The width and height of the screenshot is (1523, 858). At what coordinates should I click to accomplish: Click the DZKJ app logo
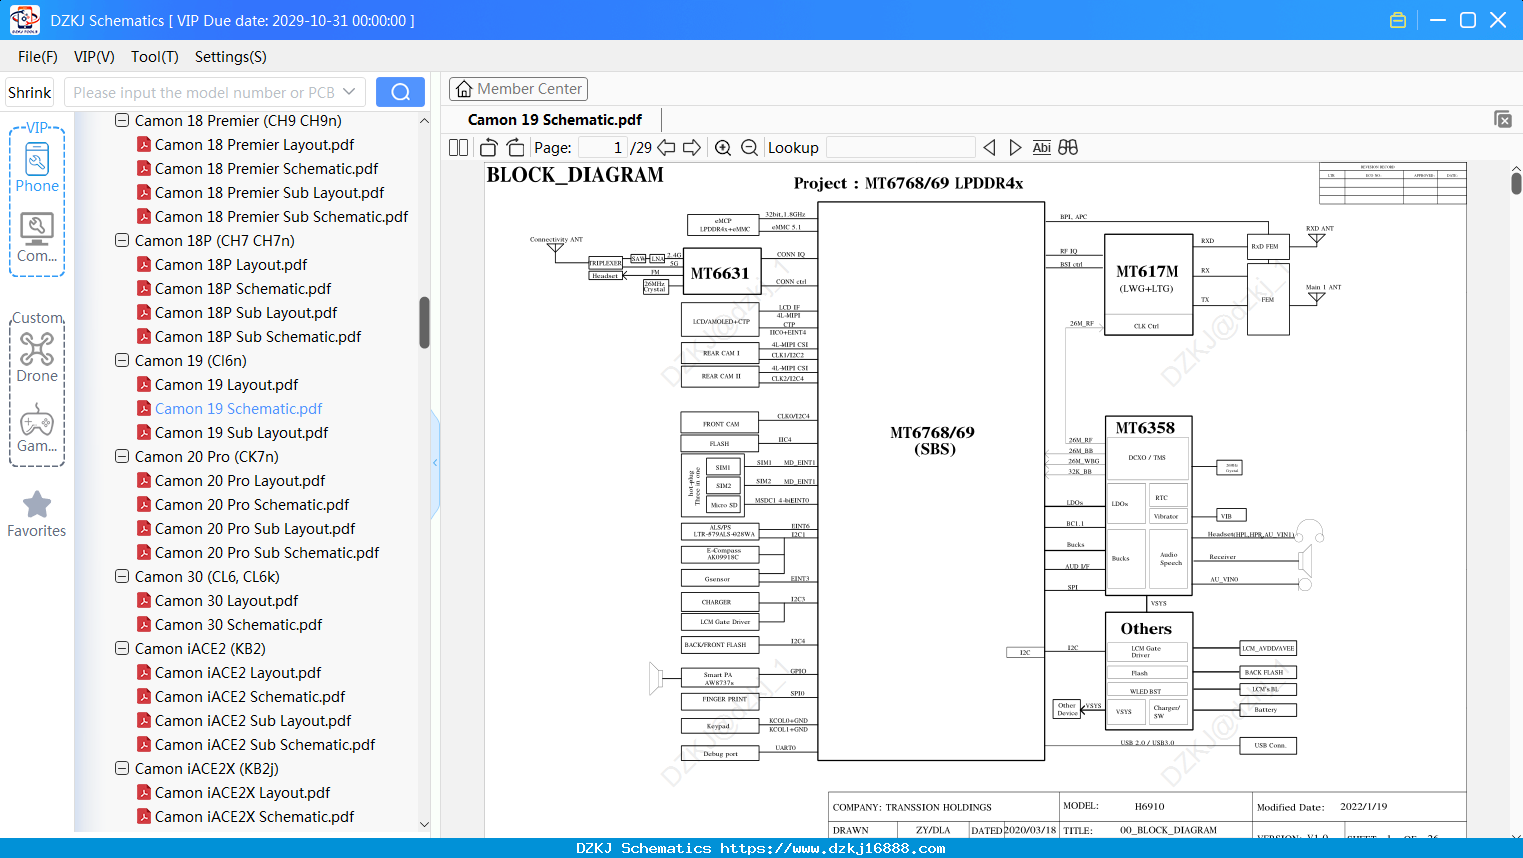(24, 20)
